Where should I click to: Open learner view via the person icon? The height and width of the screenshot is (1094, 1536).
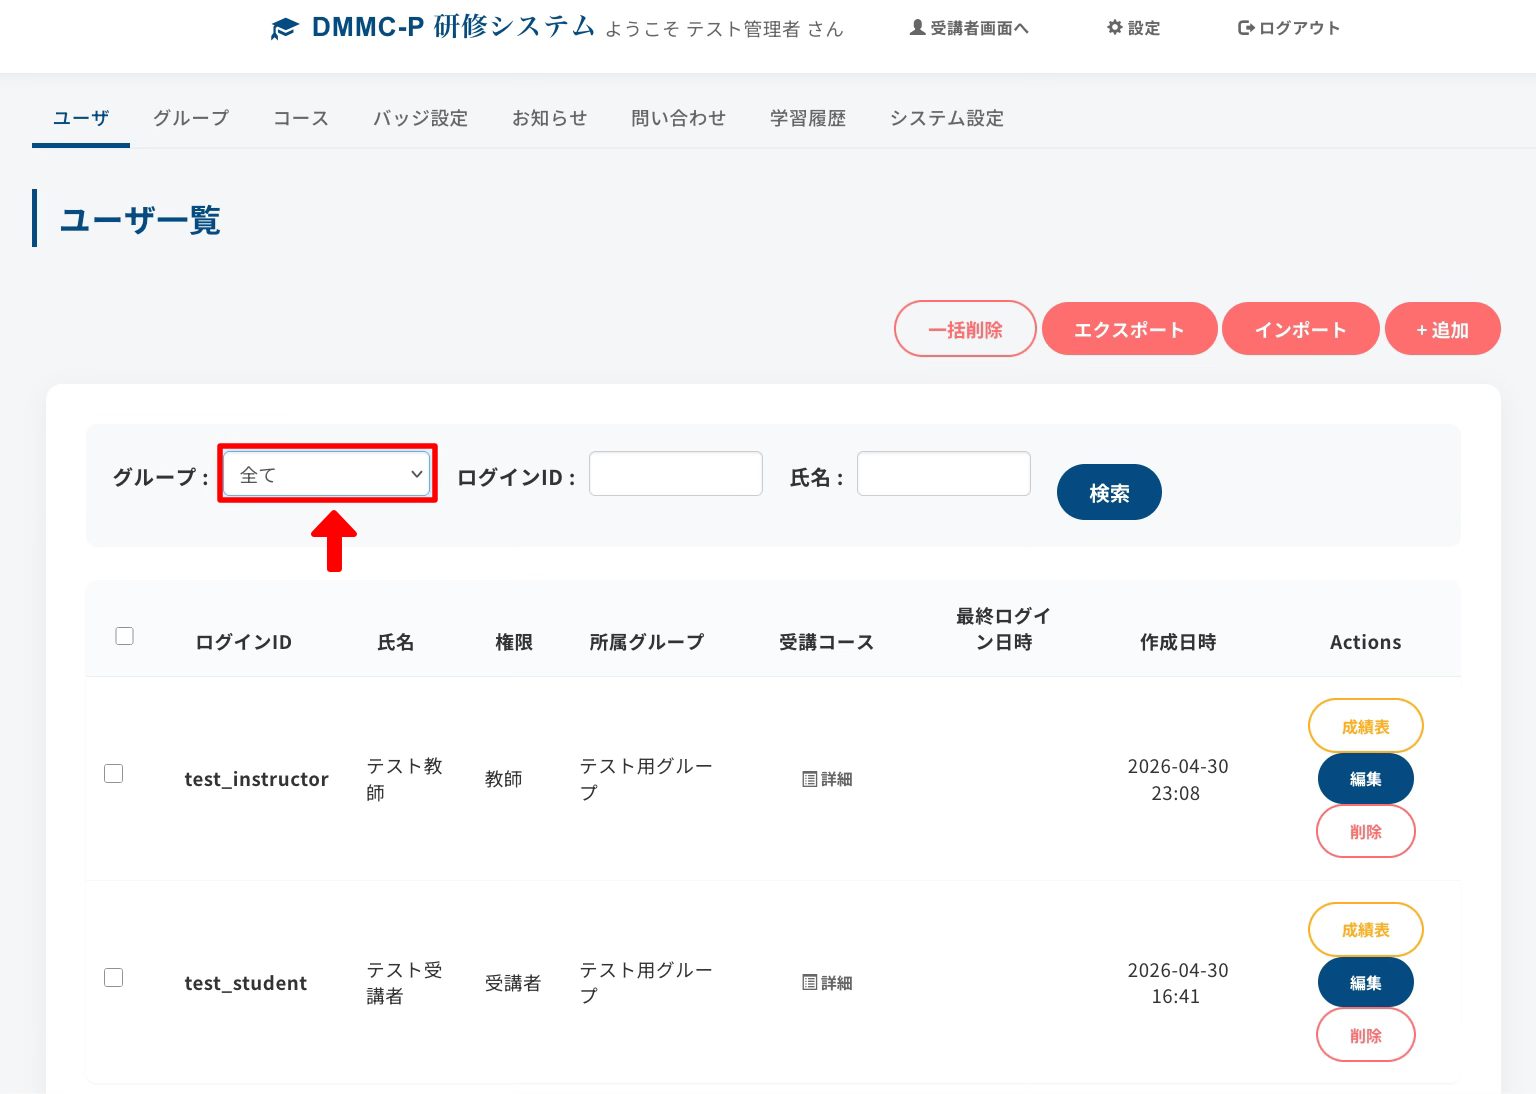click(916, 28)
